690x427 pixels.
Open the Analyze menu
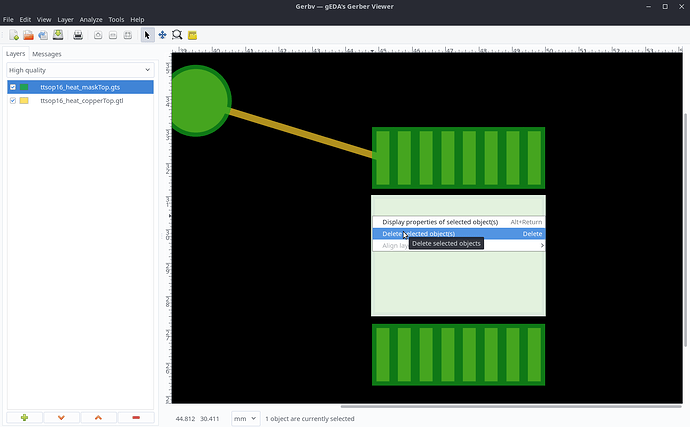tap(91, 19)
